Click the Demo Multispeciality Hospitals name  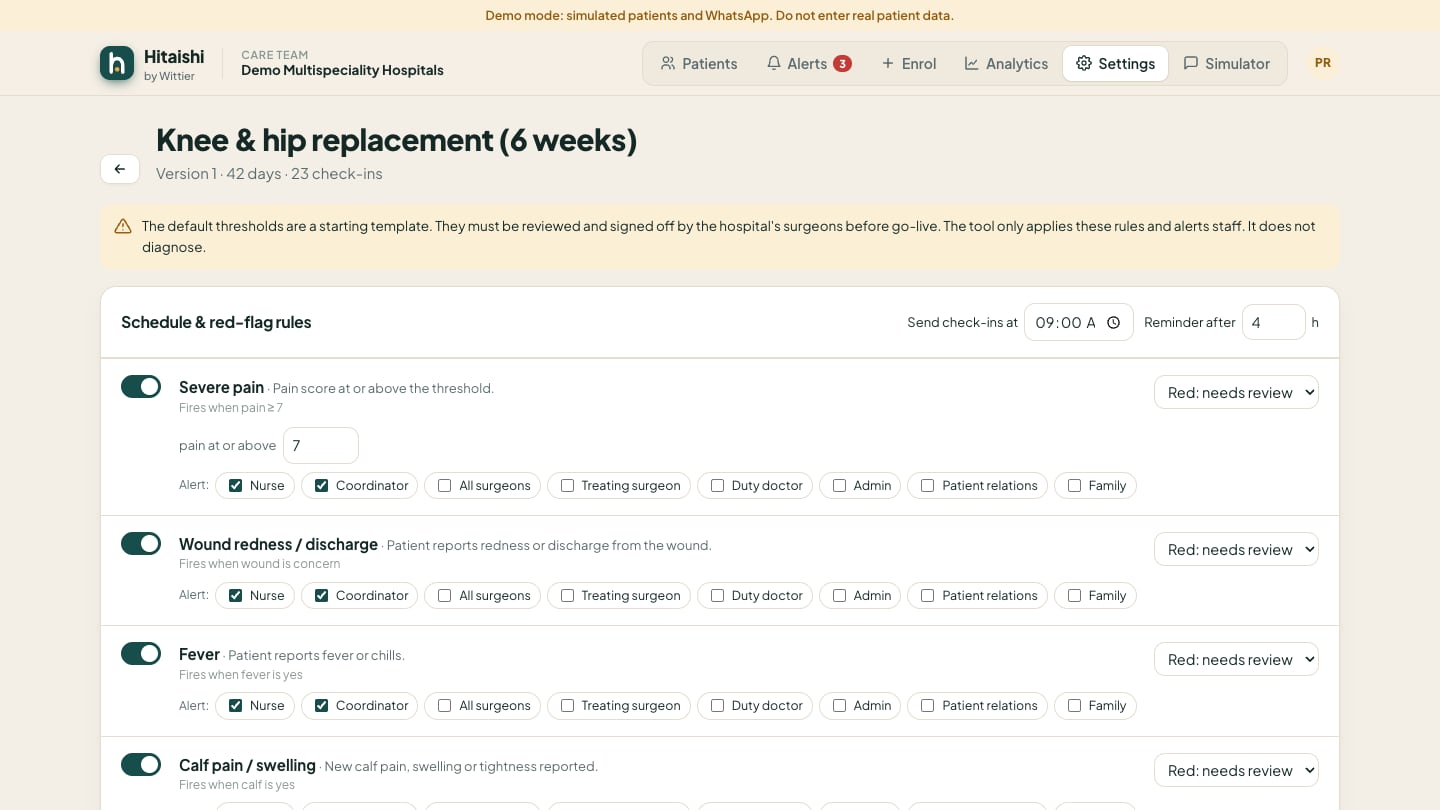(x=342, y=71)
